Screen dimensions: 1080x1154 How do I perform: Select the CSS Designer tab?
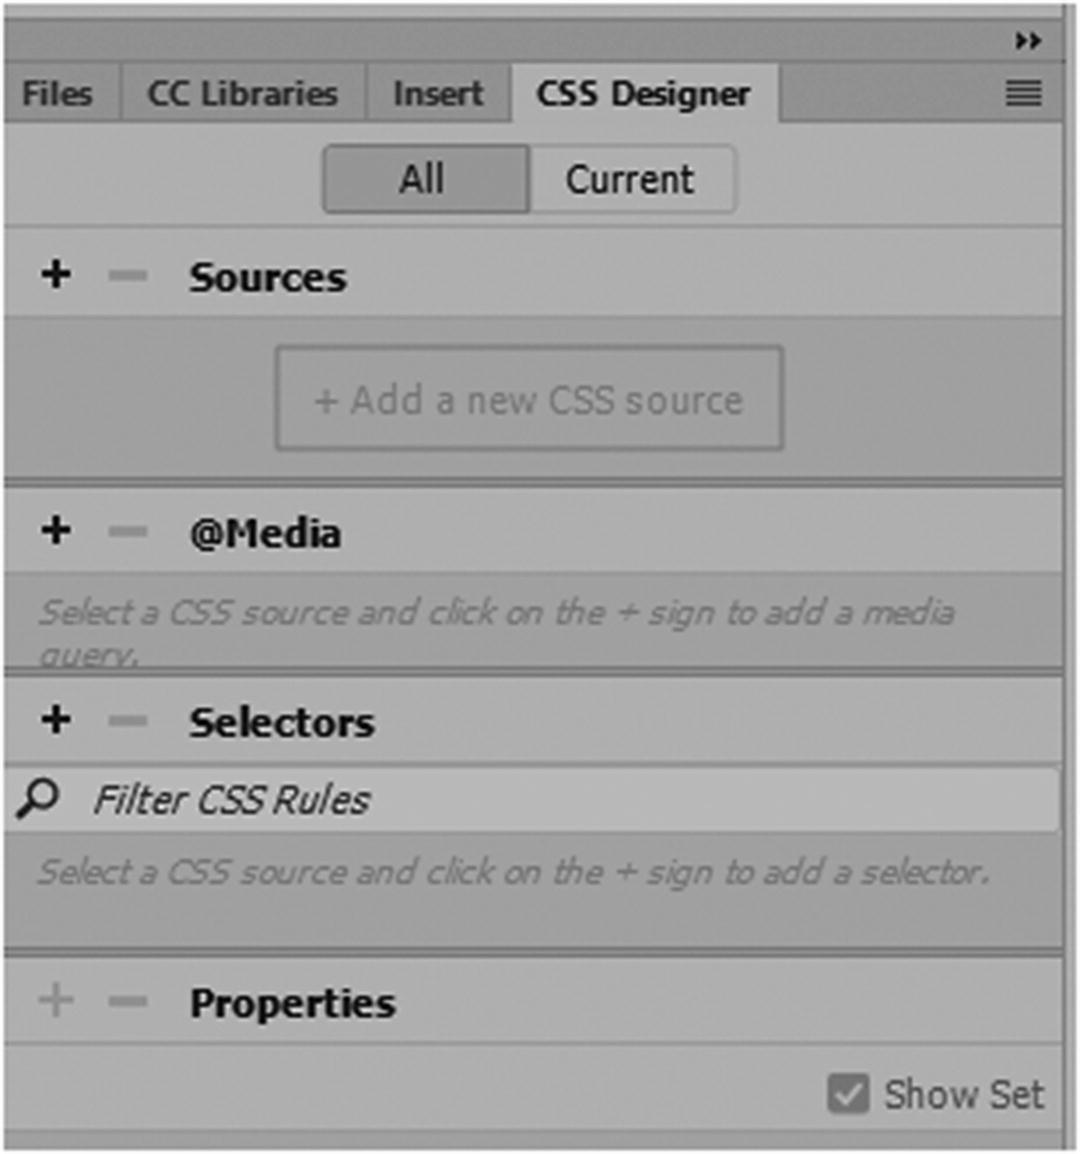[643, 94]
